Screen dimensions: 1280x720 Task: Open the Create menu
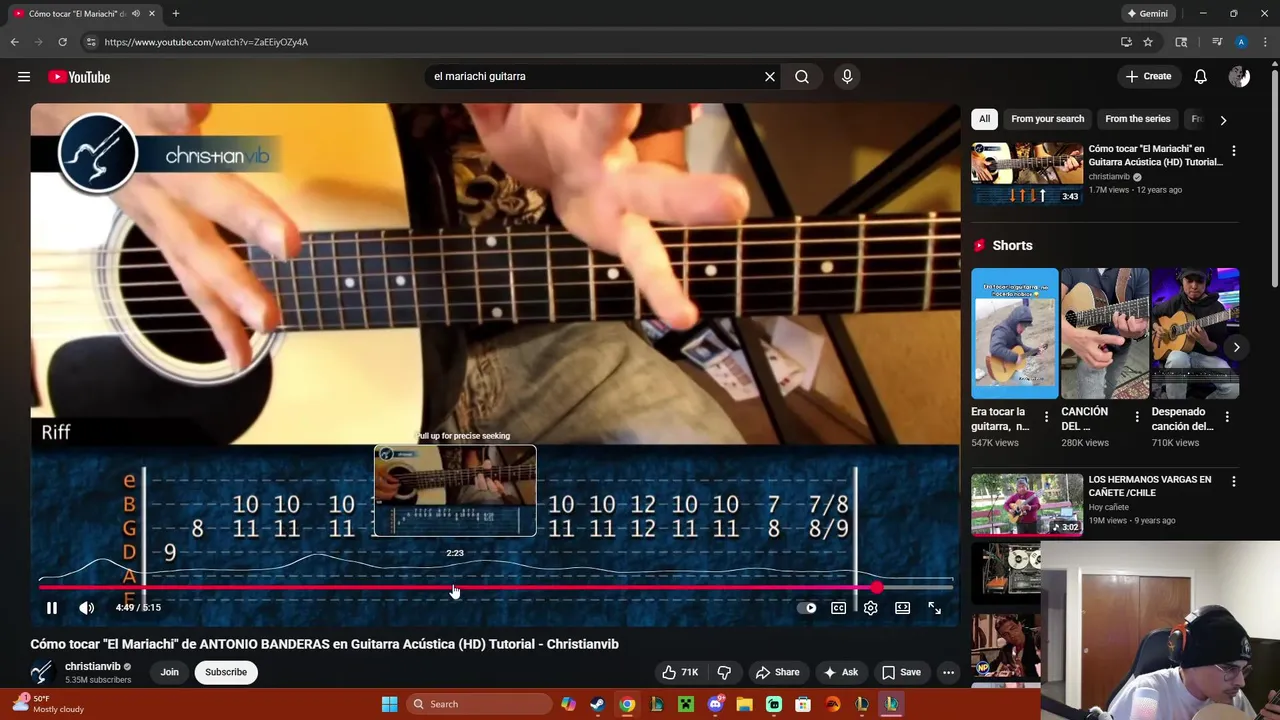tap(1148, 76)
